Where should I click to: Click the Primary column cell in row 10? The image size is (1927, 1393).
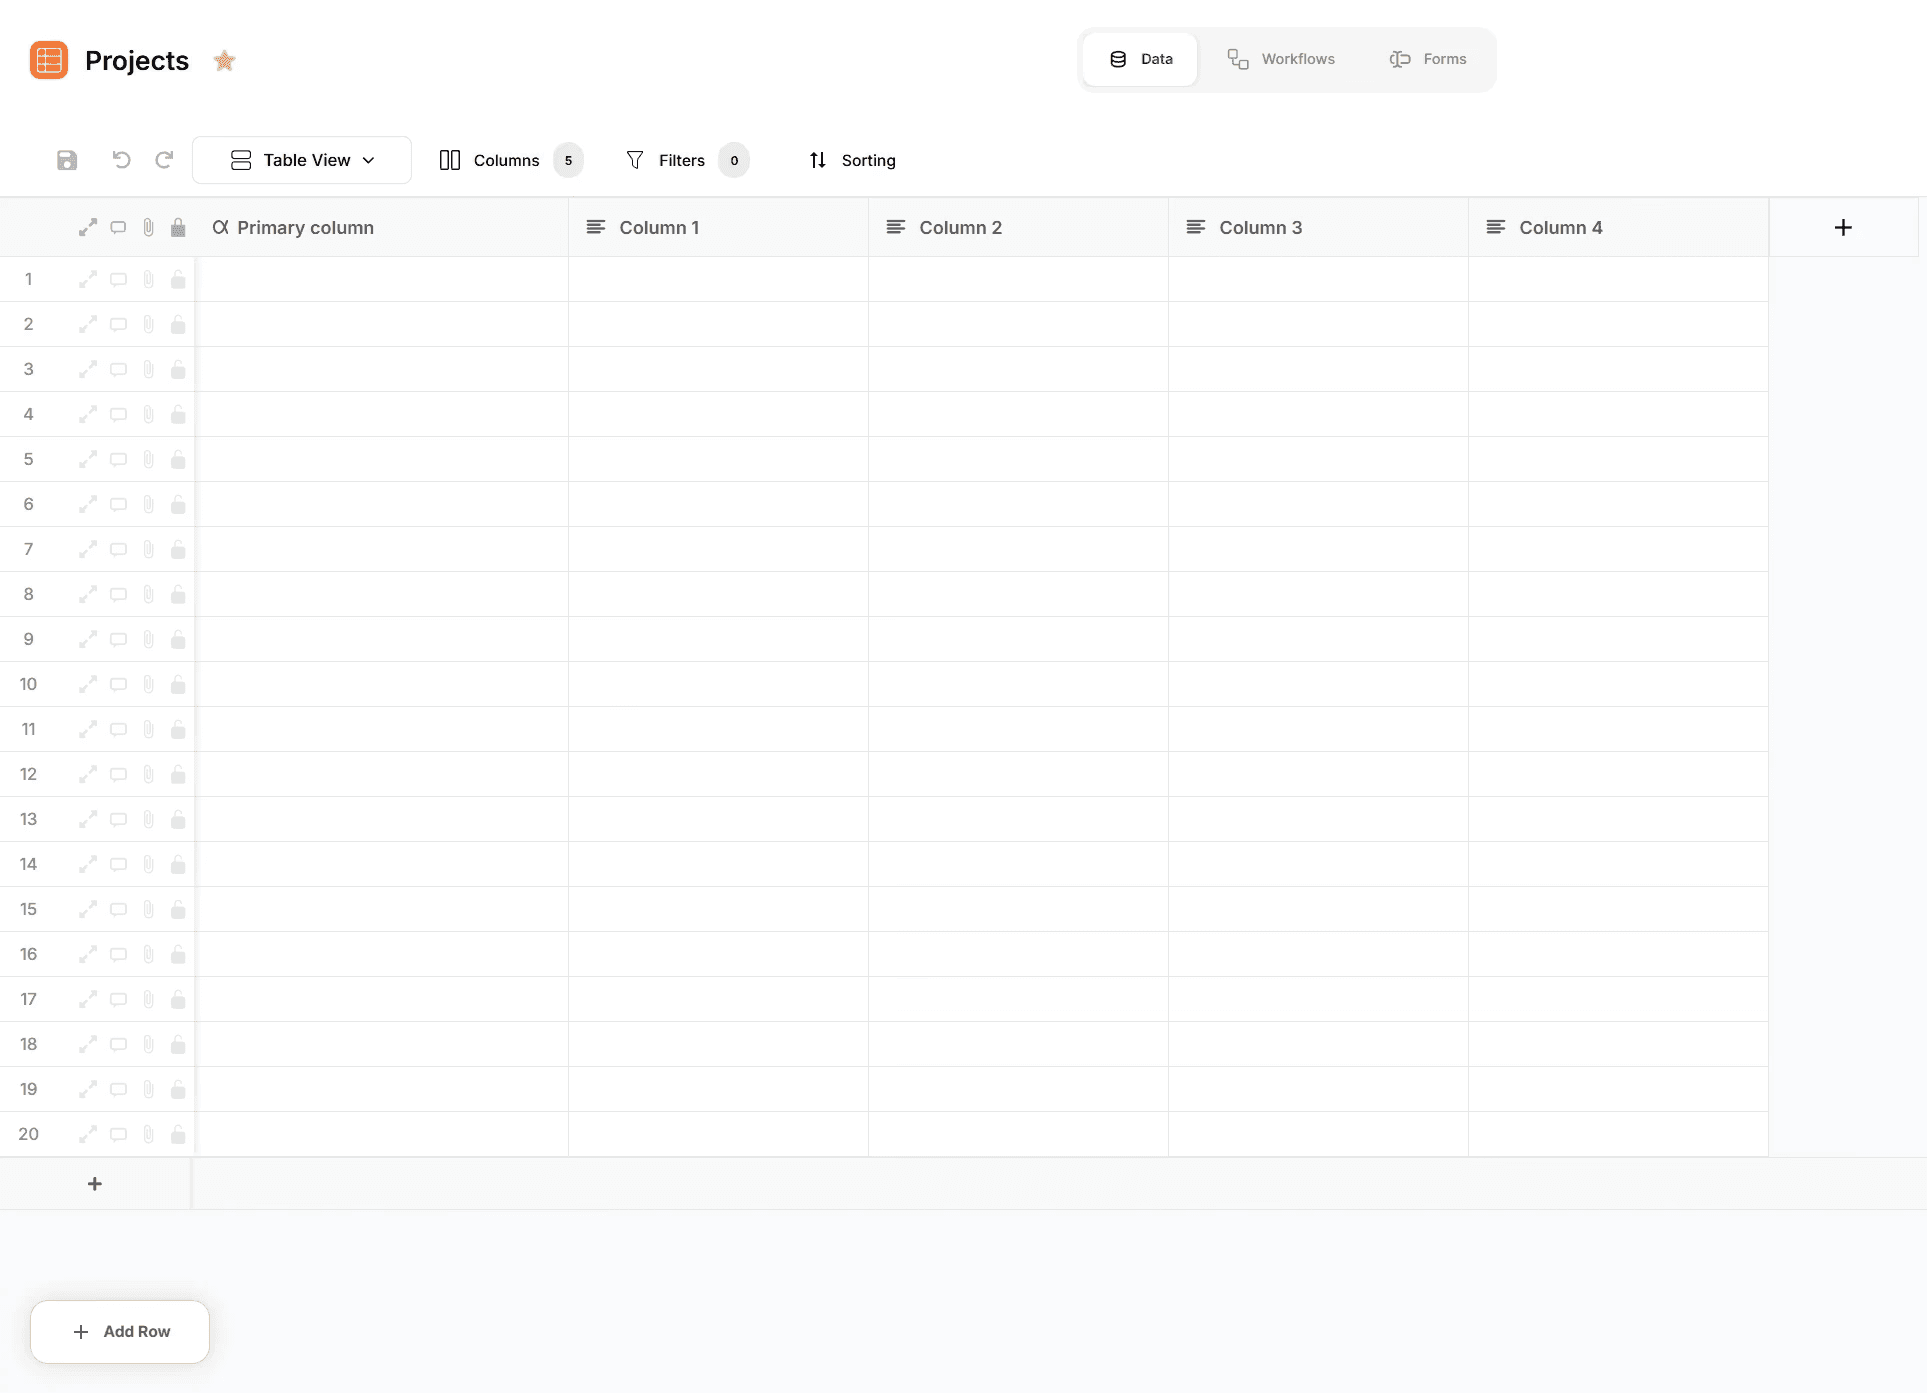(x=381, y=684)
